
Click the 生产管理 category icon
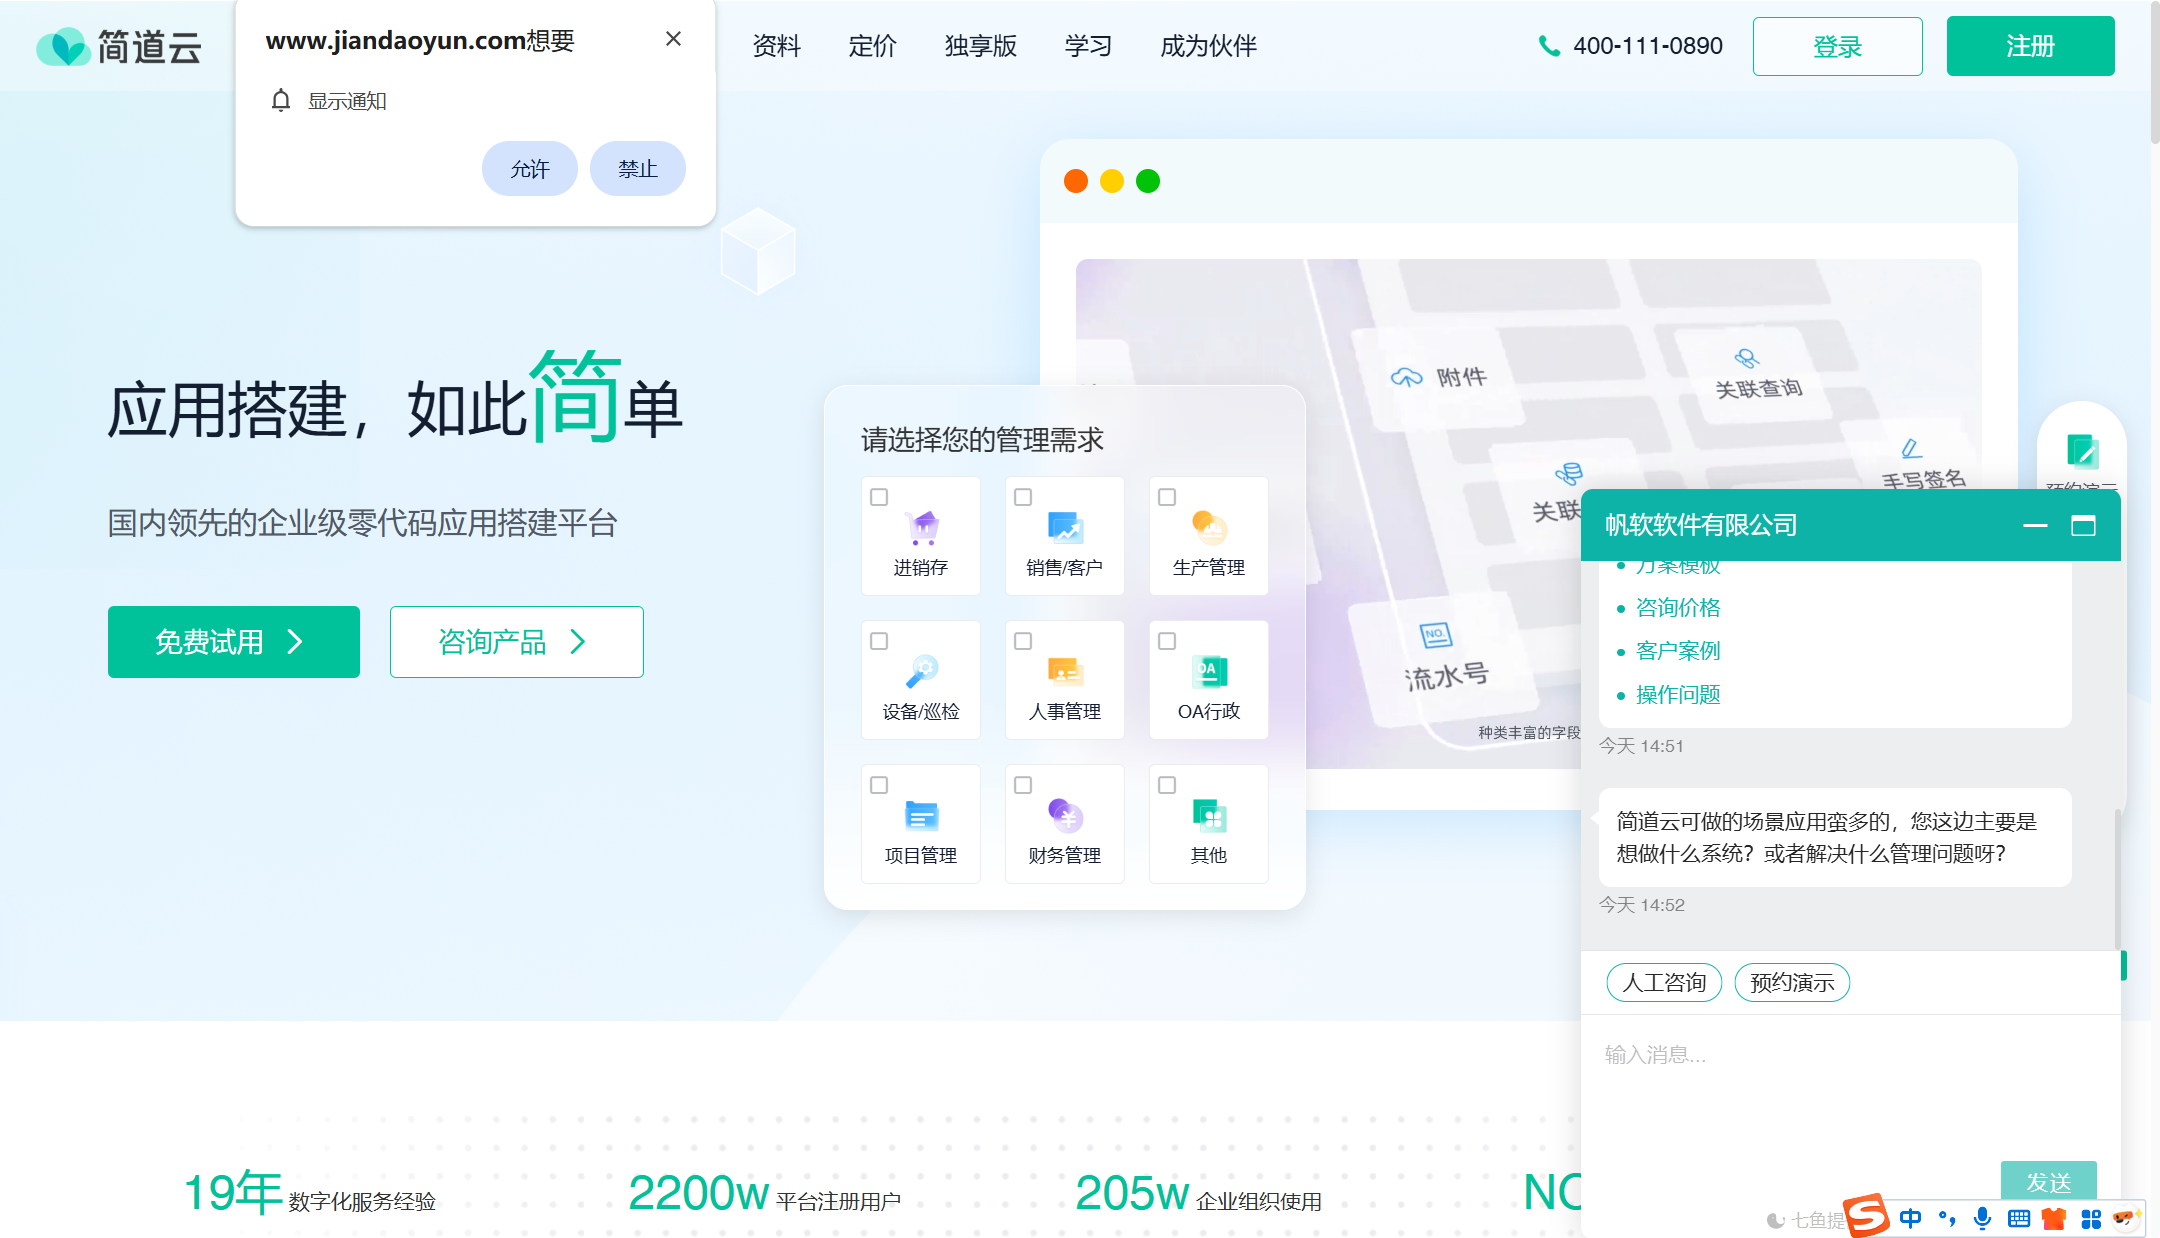[1208, 525]
